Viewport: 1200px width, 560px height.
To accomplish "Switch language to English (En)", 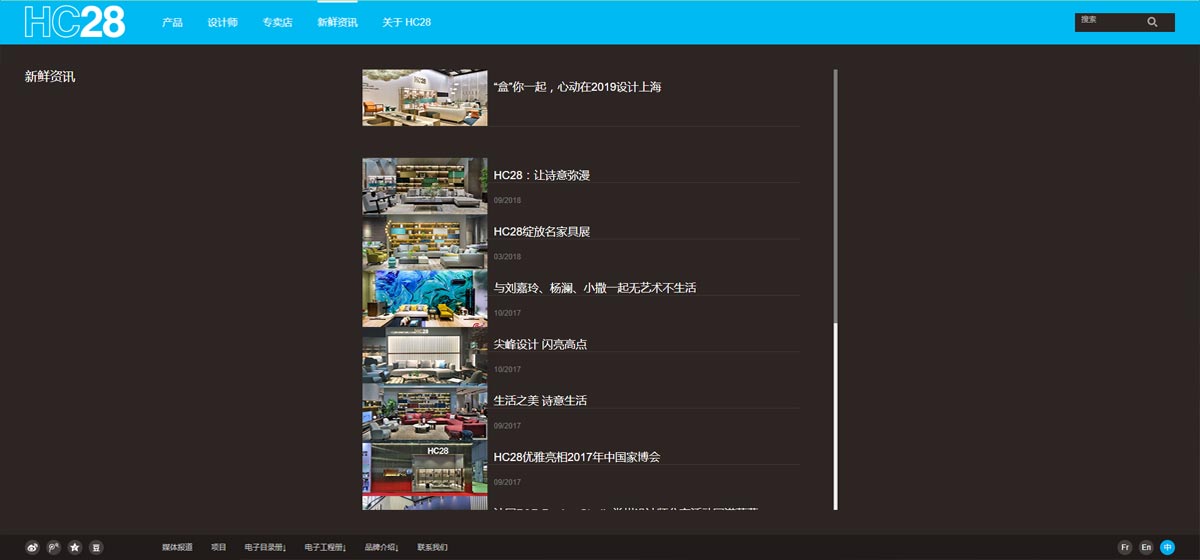I will point(1146,547).
